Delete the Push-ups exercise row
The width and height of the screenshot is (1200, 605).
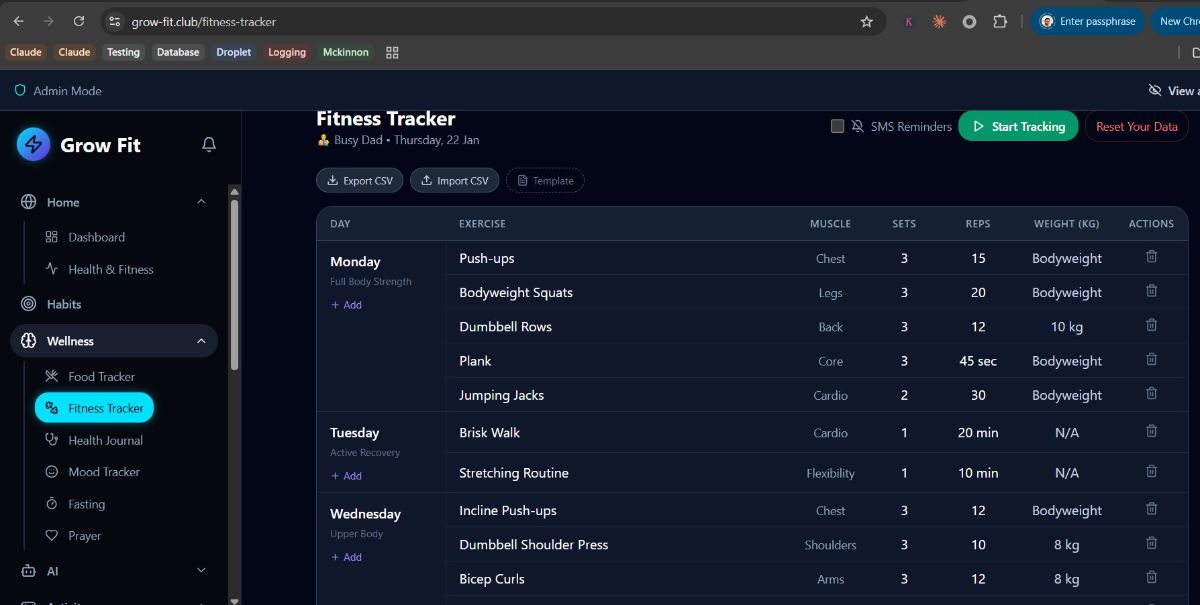pyautogui.click(x=1151, y=257)
